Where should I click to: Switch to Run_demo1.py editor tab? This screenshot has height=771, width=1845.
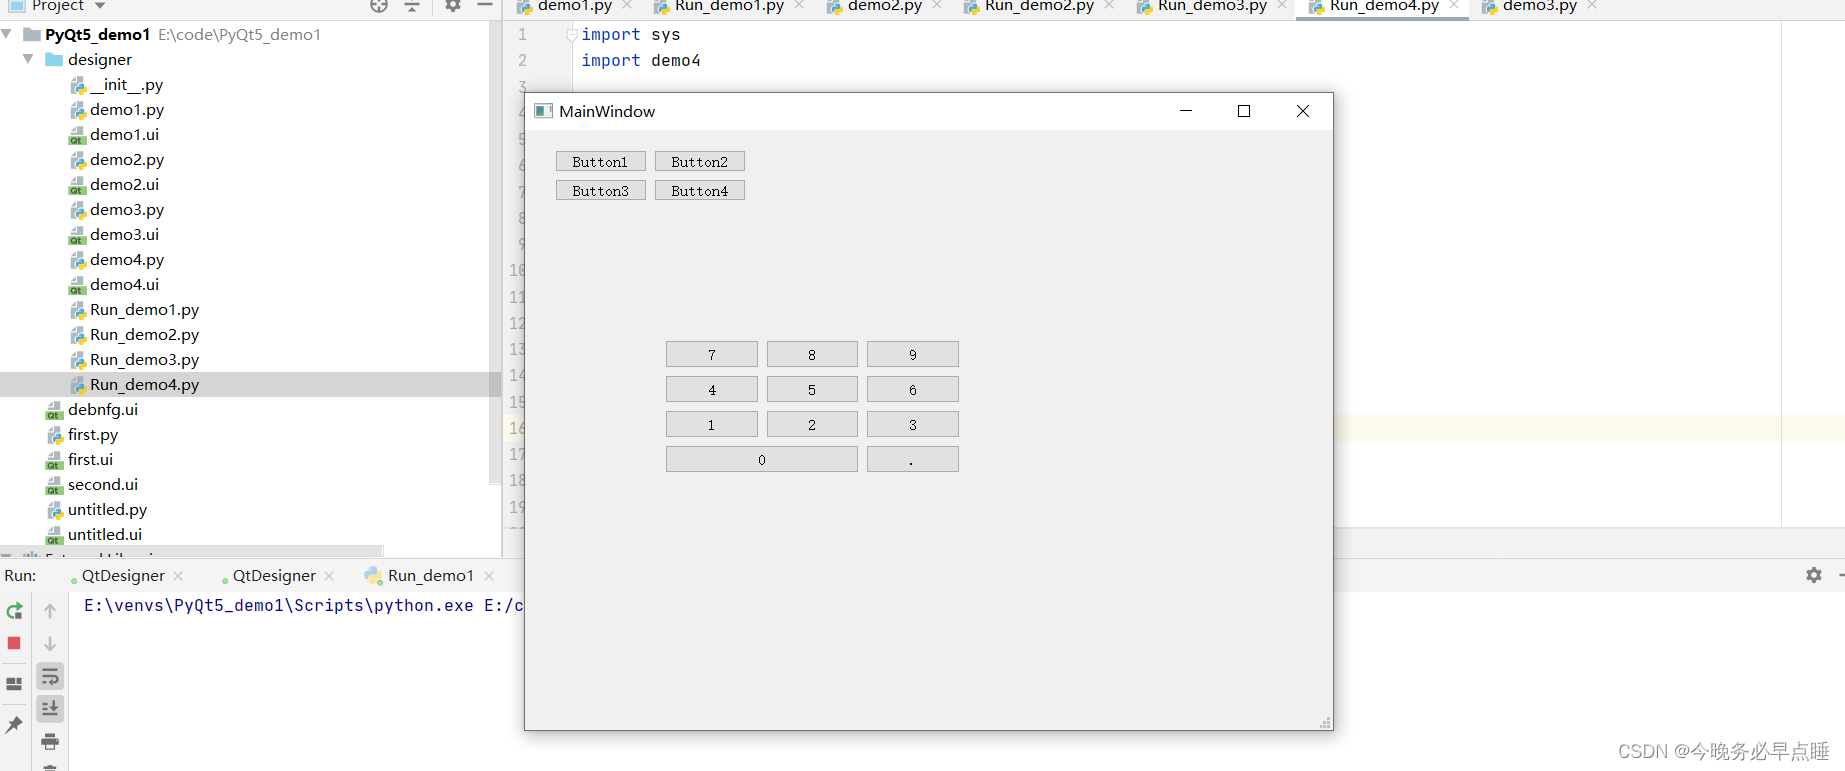click(x=729, y=7)
